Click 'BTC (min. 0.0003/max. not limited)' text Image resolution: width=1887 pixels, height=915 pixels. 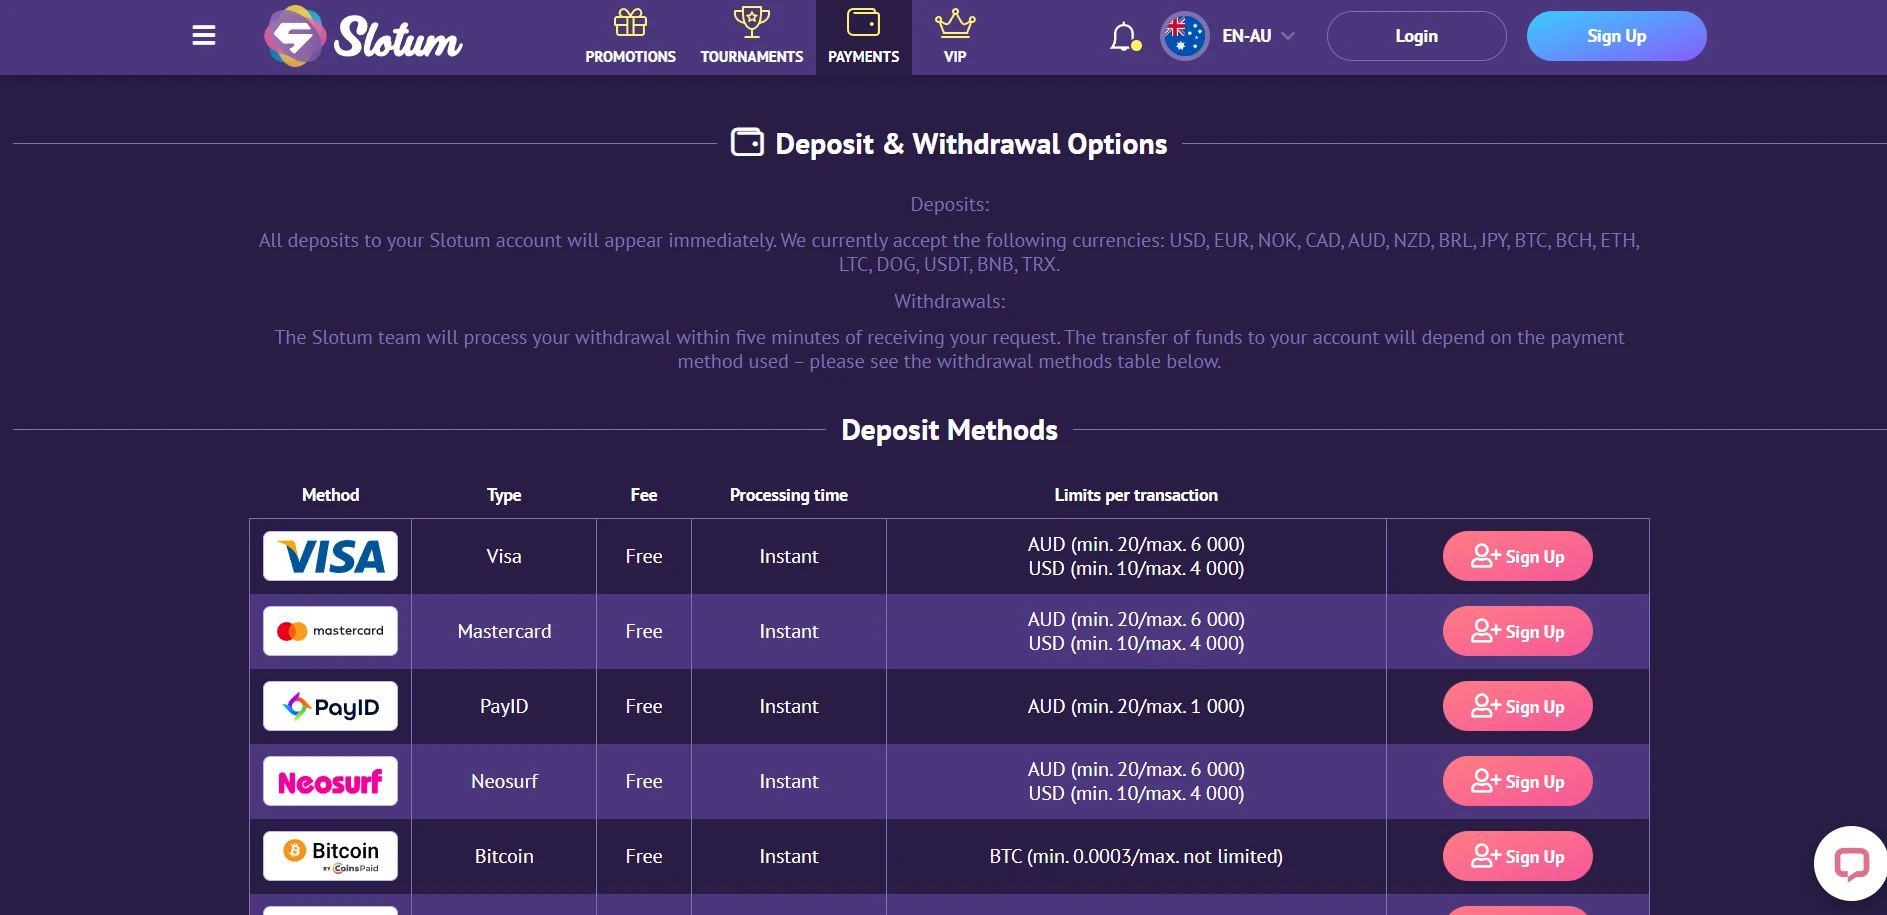click(1136, 856)
